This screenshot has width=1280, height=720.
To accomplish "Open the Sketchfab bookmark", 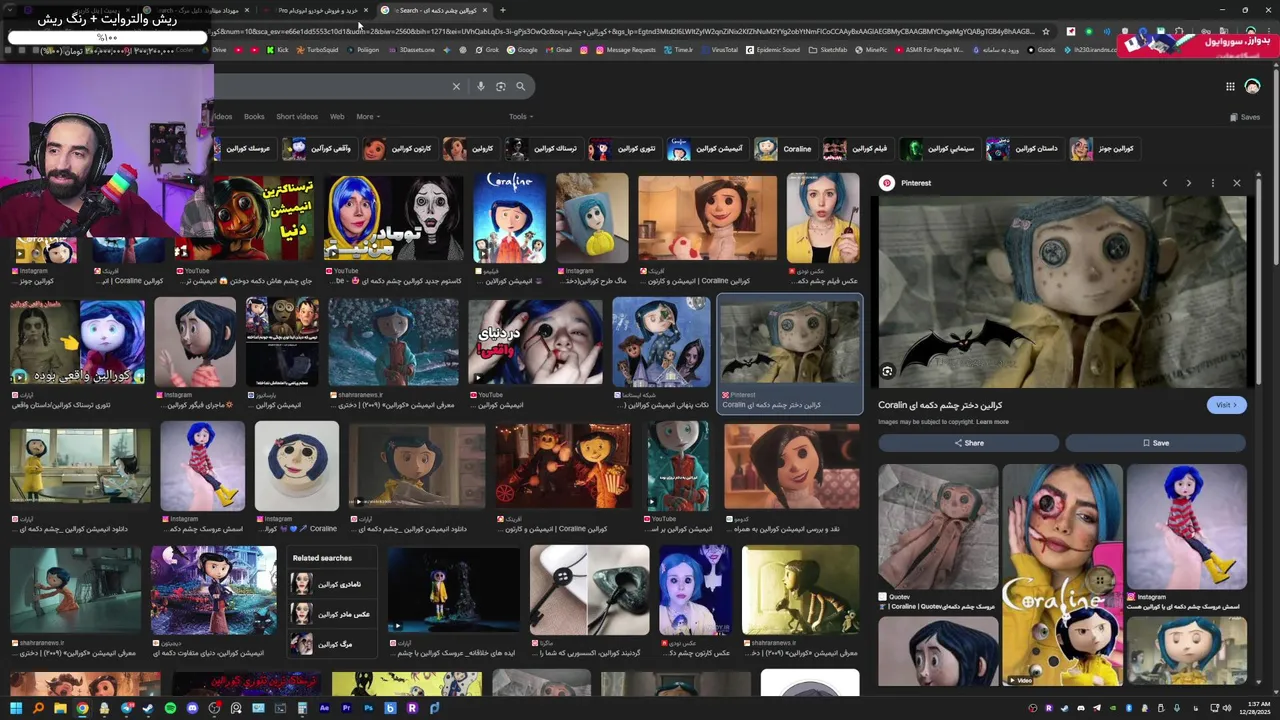I will [x=827, y=50].
